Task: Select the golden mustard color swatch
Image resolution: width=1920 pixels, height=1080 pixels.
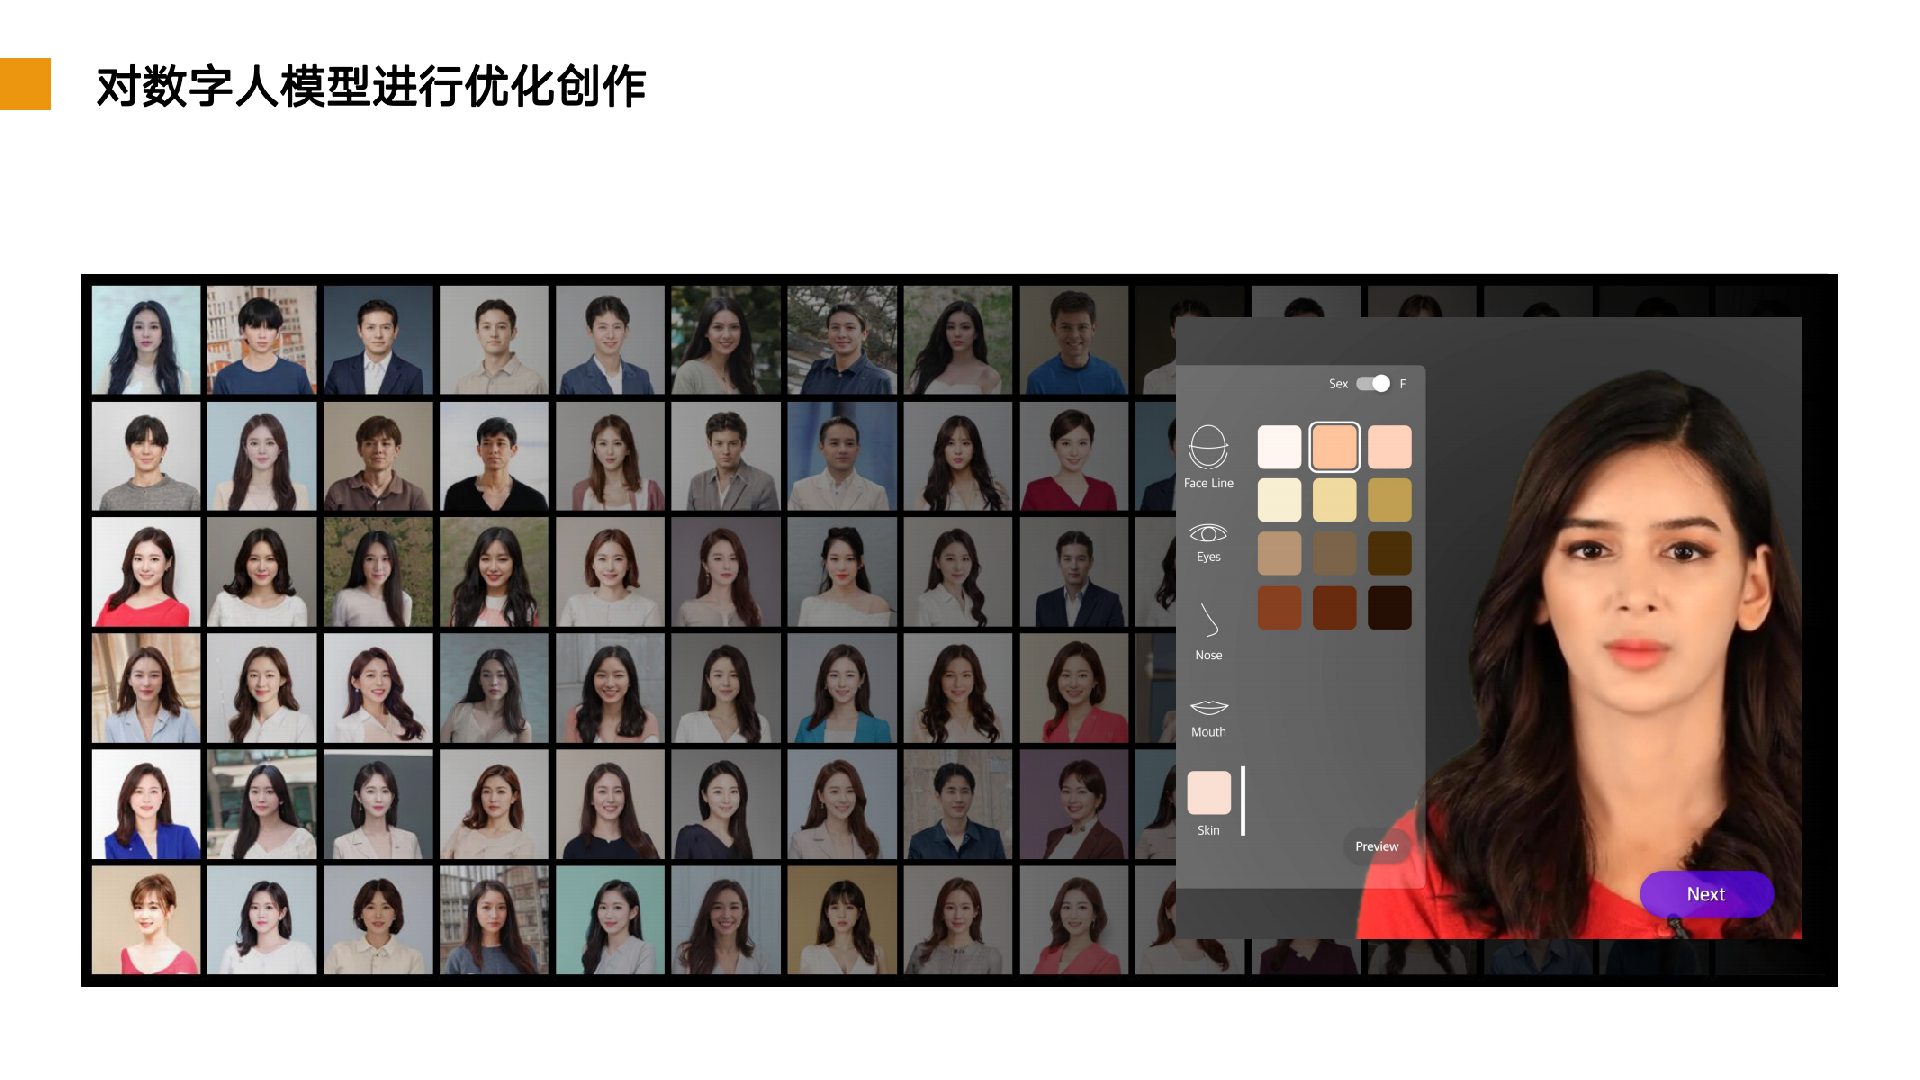Action: pos(1389,500)
